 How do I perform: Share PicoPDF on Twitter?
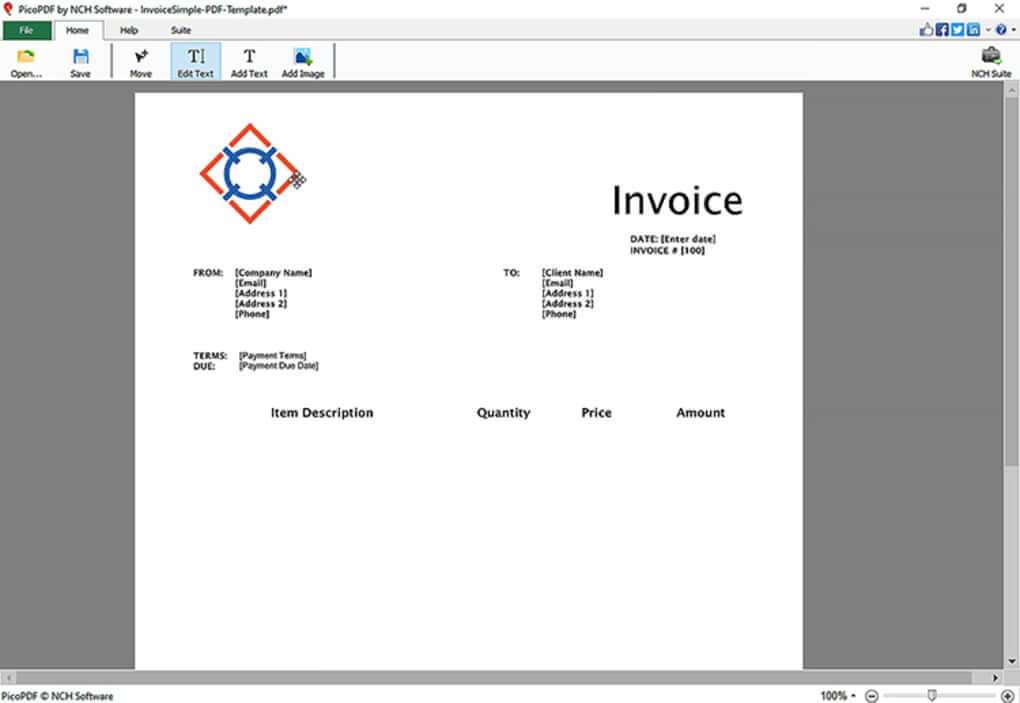click(957, 29)
